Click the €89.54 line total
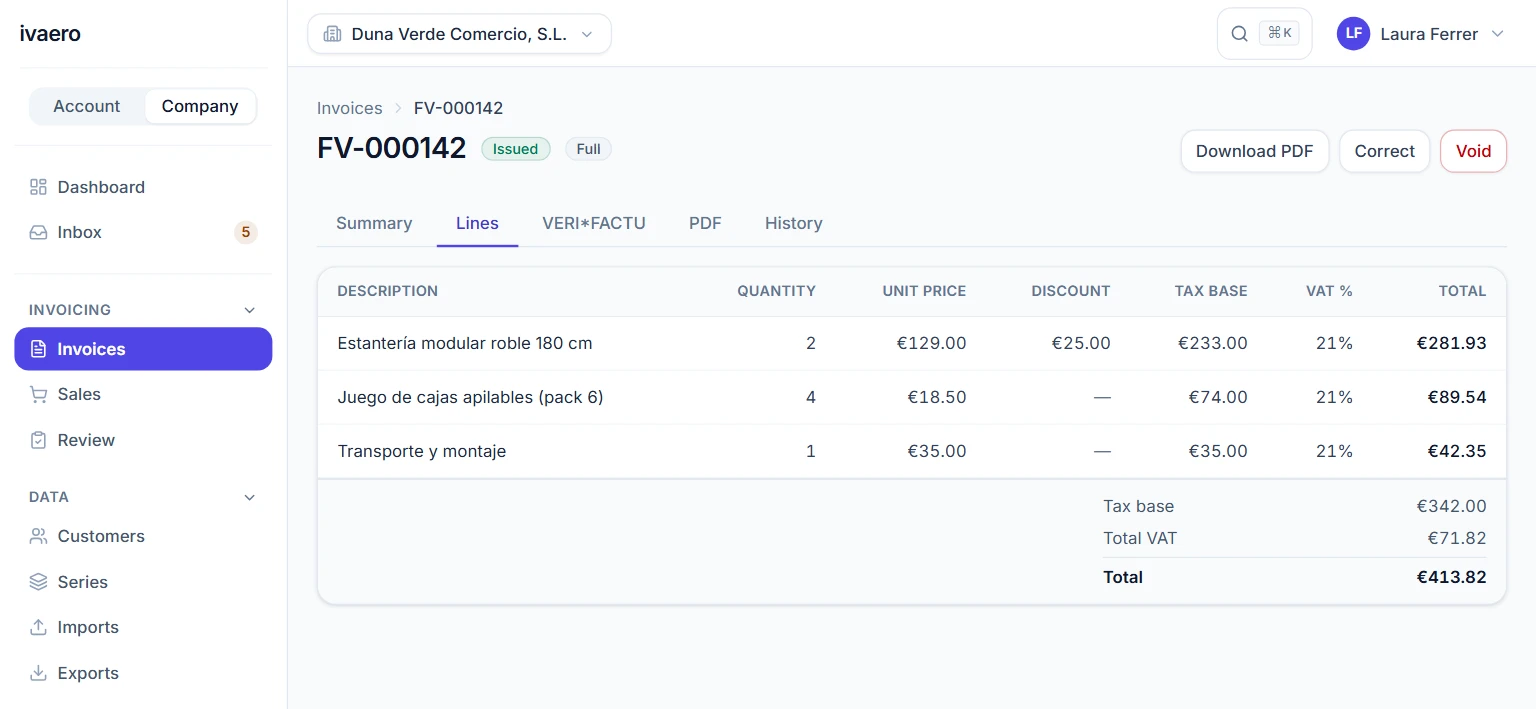This screenshot has height=709, width=1536. [1457, 397]
